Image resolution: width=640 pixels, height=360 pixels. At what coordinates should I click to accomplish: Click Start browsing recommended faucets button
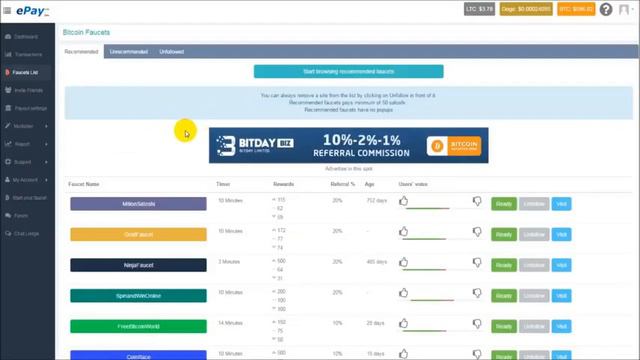[x=349, y=71]
